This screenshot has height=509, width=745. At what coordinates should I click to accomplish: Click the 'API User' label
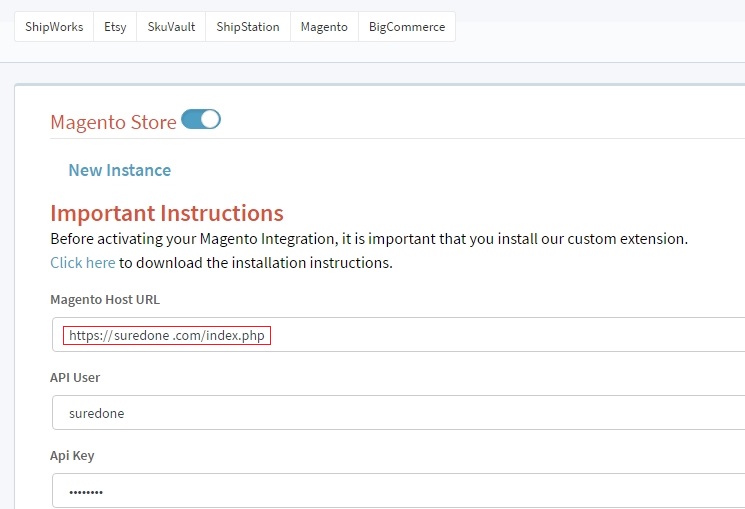[75, 377]
